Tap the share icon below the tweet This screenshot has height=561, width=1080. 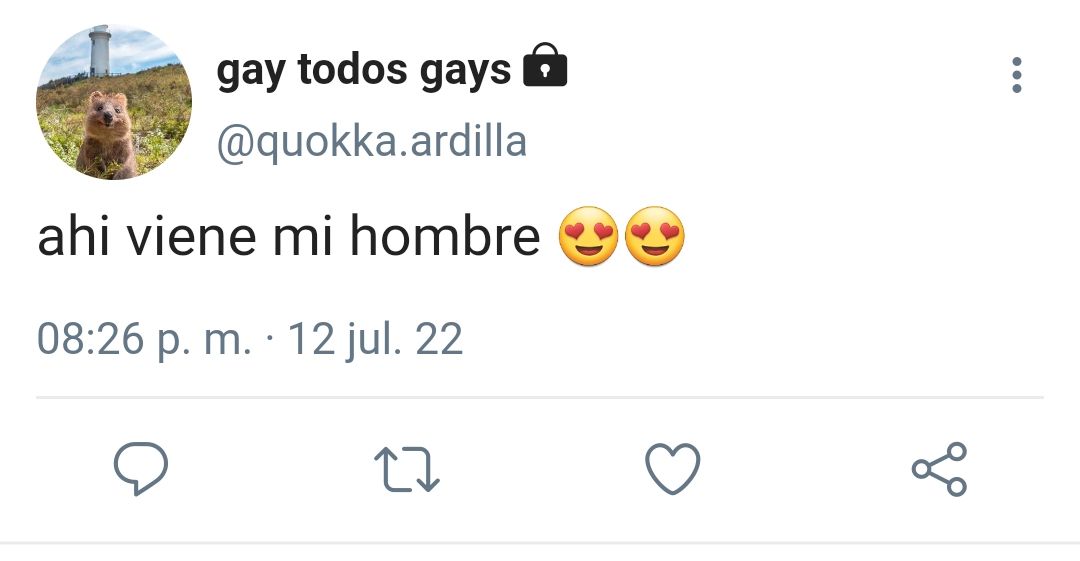pos(939,469)
